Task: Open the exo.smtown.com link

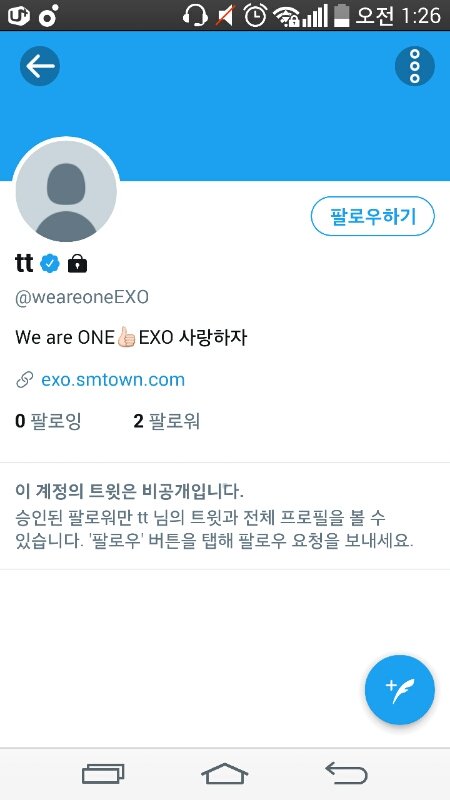Action: [x=113, y=380]
